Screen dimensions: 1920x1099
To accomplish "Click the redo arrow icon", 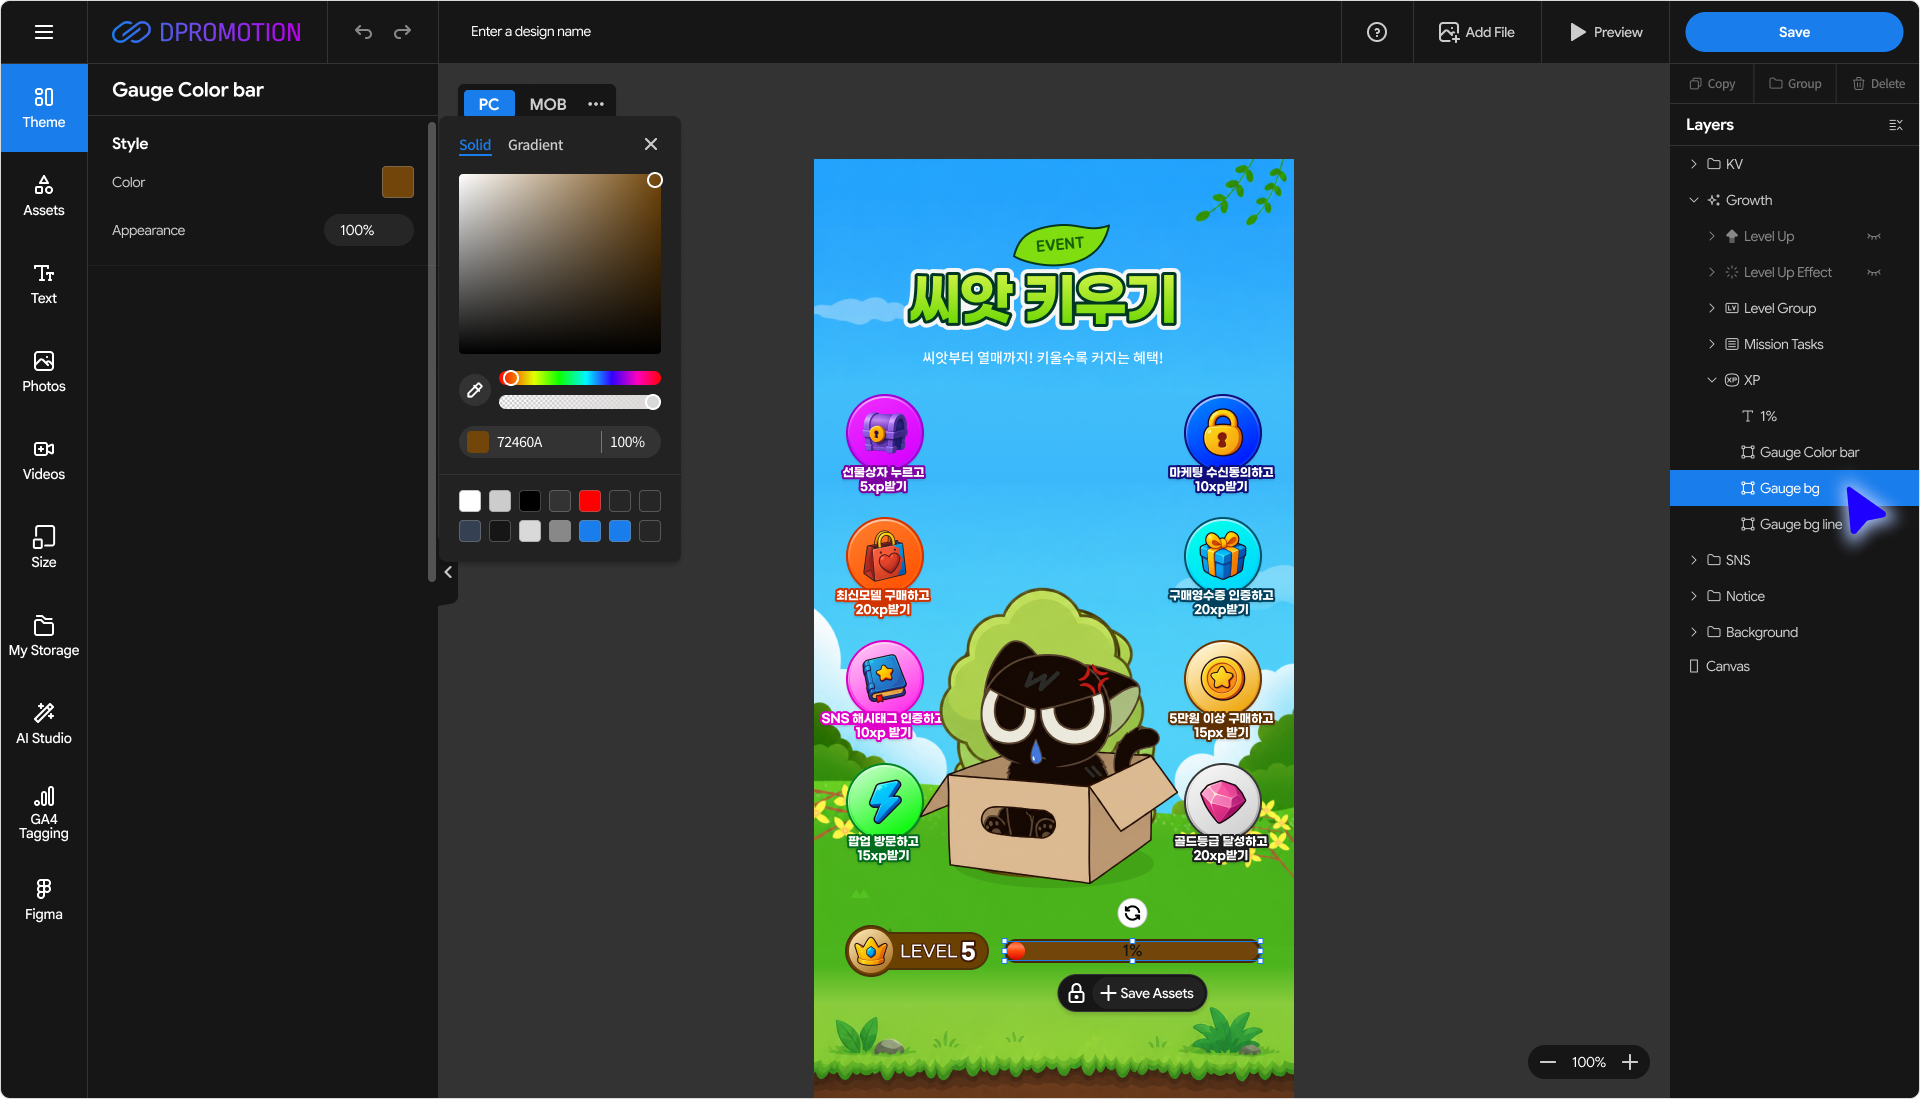I will coord(402,32).
